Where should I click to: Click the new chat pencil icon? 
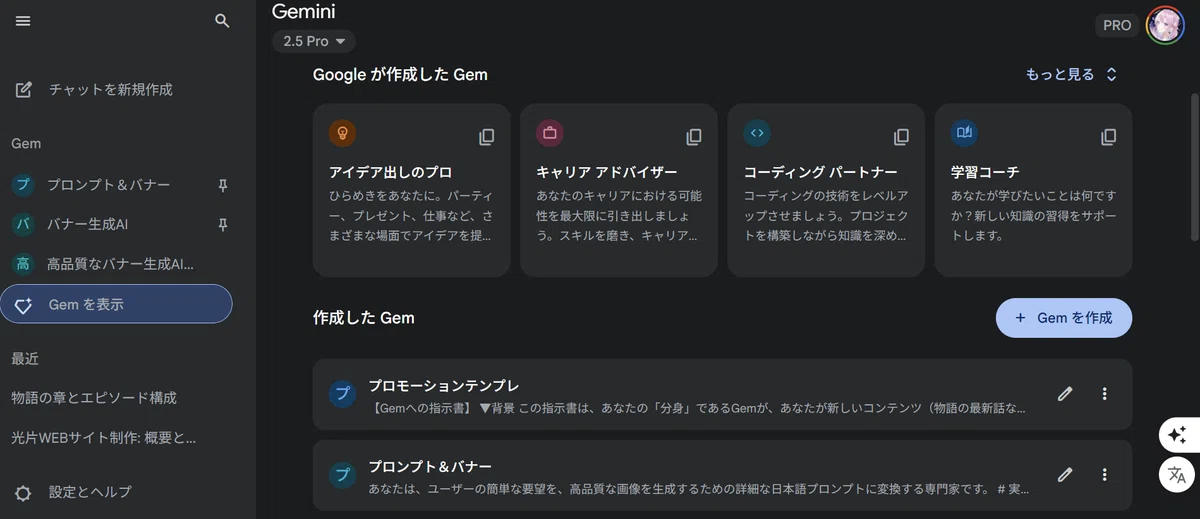point(24,90)
